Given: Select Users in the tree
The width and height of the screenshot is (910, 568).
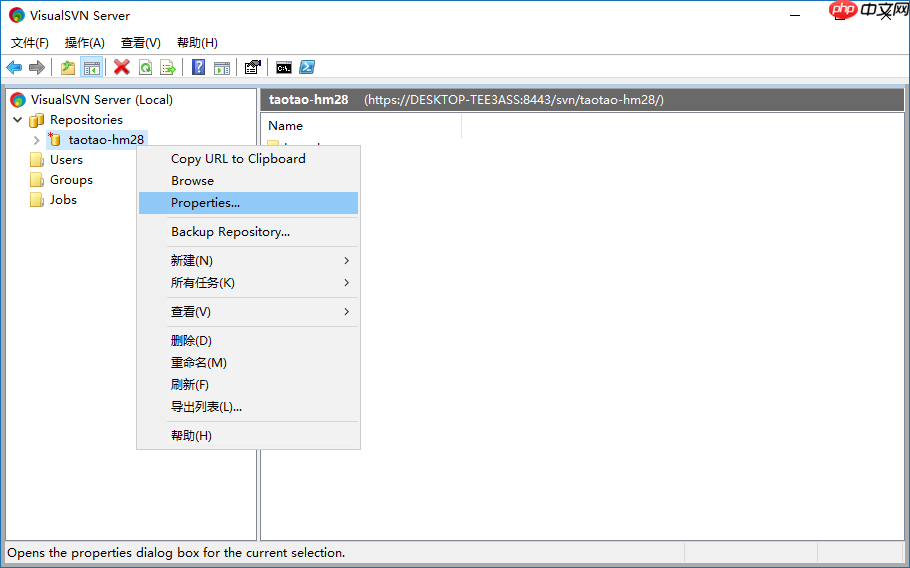Looking at the screenshot, I should (66, 160).
